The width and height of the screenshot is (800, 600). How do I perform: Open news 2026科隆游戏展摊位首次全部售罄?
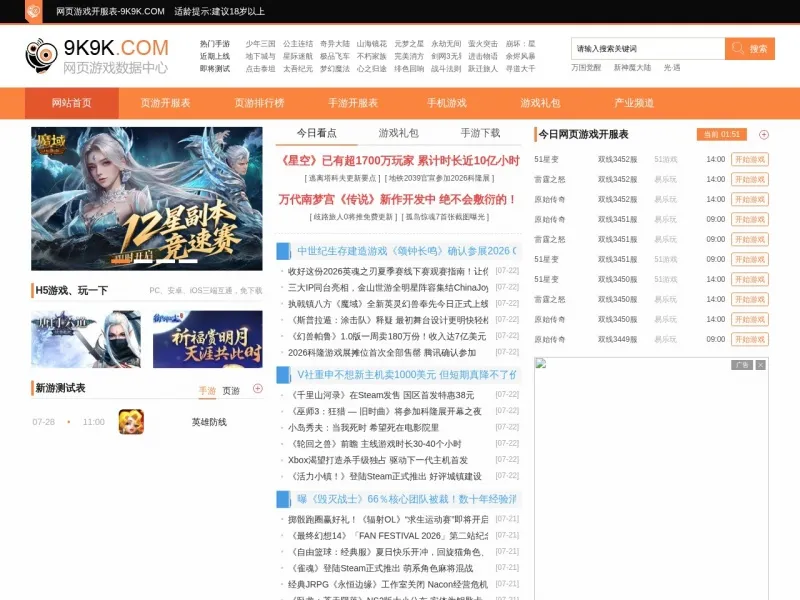tap(382, 353)
